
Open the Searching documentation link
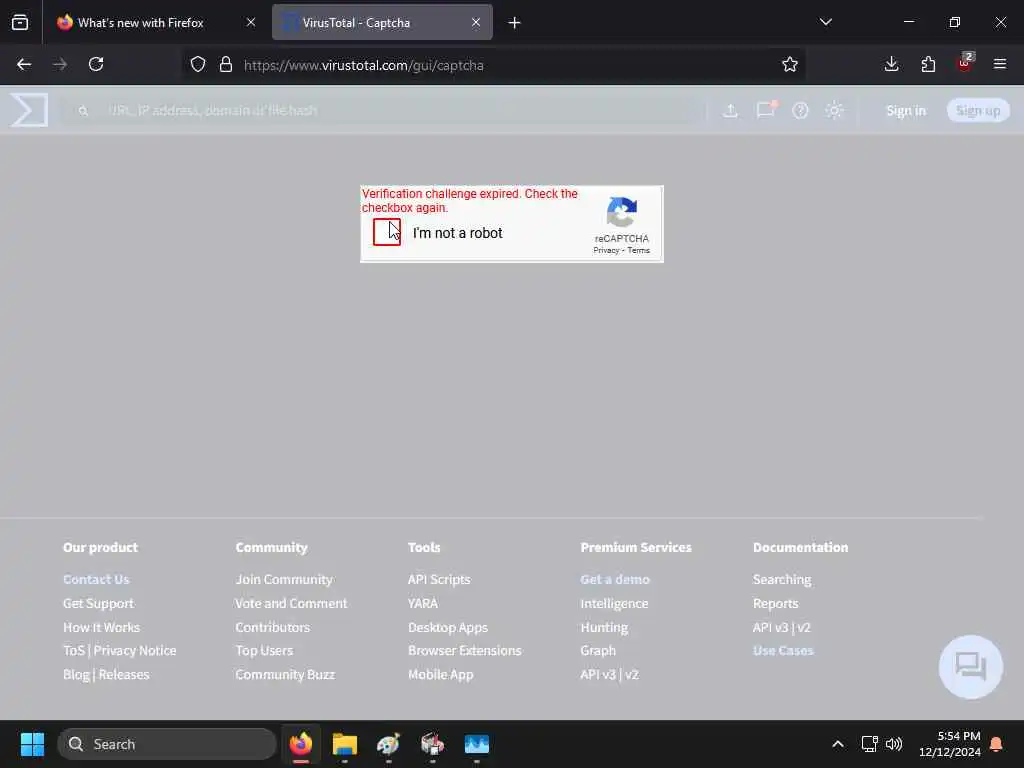pos(782,579)
